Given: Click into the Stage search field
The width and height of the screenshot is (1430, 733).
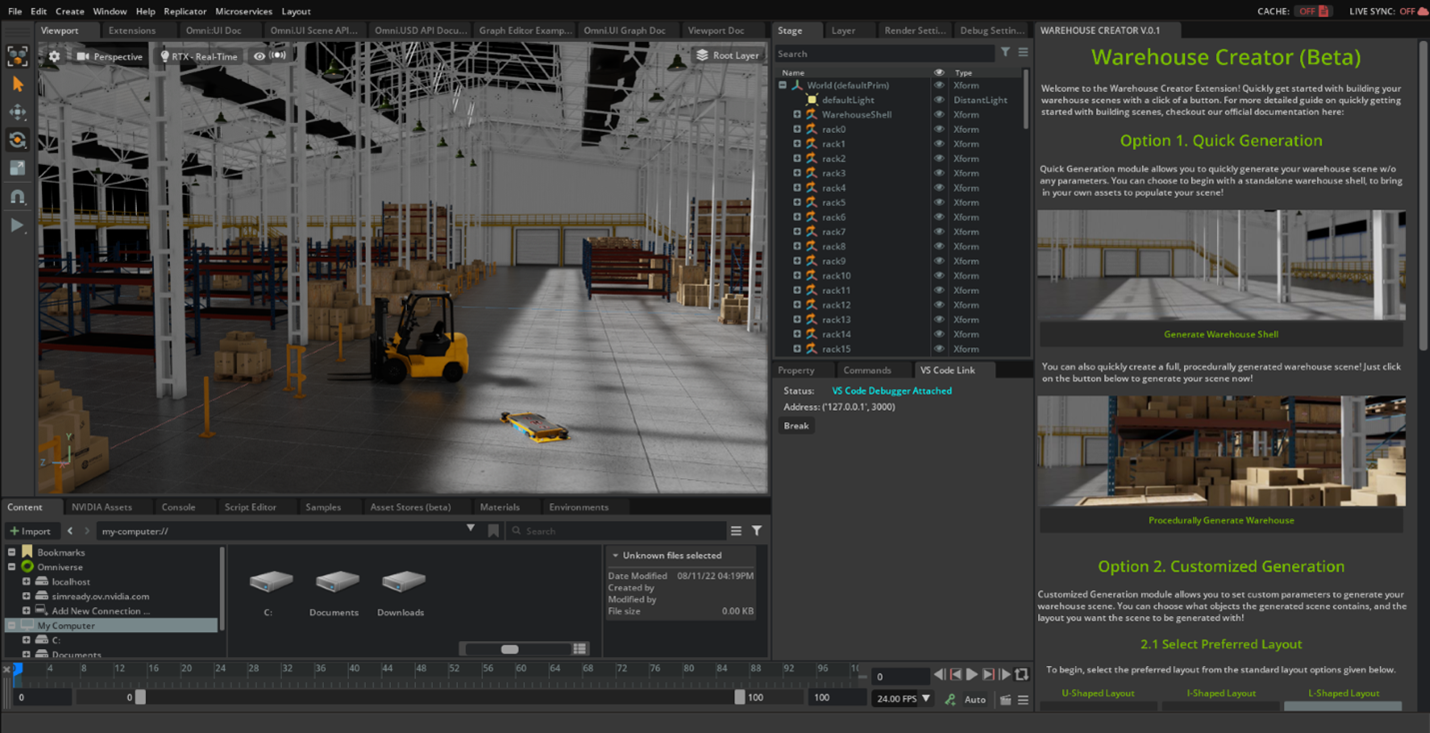Looking at the screenshot, I should 885,54.
